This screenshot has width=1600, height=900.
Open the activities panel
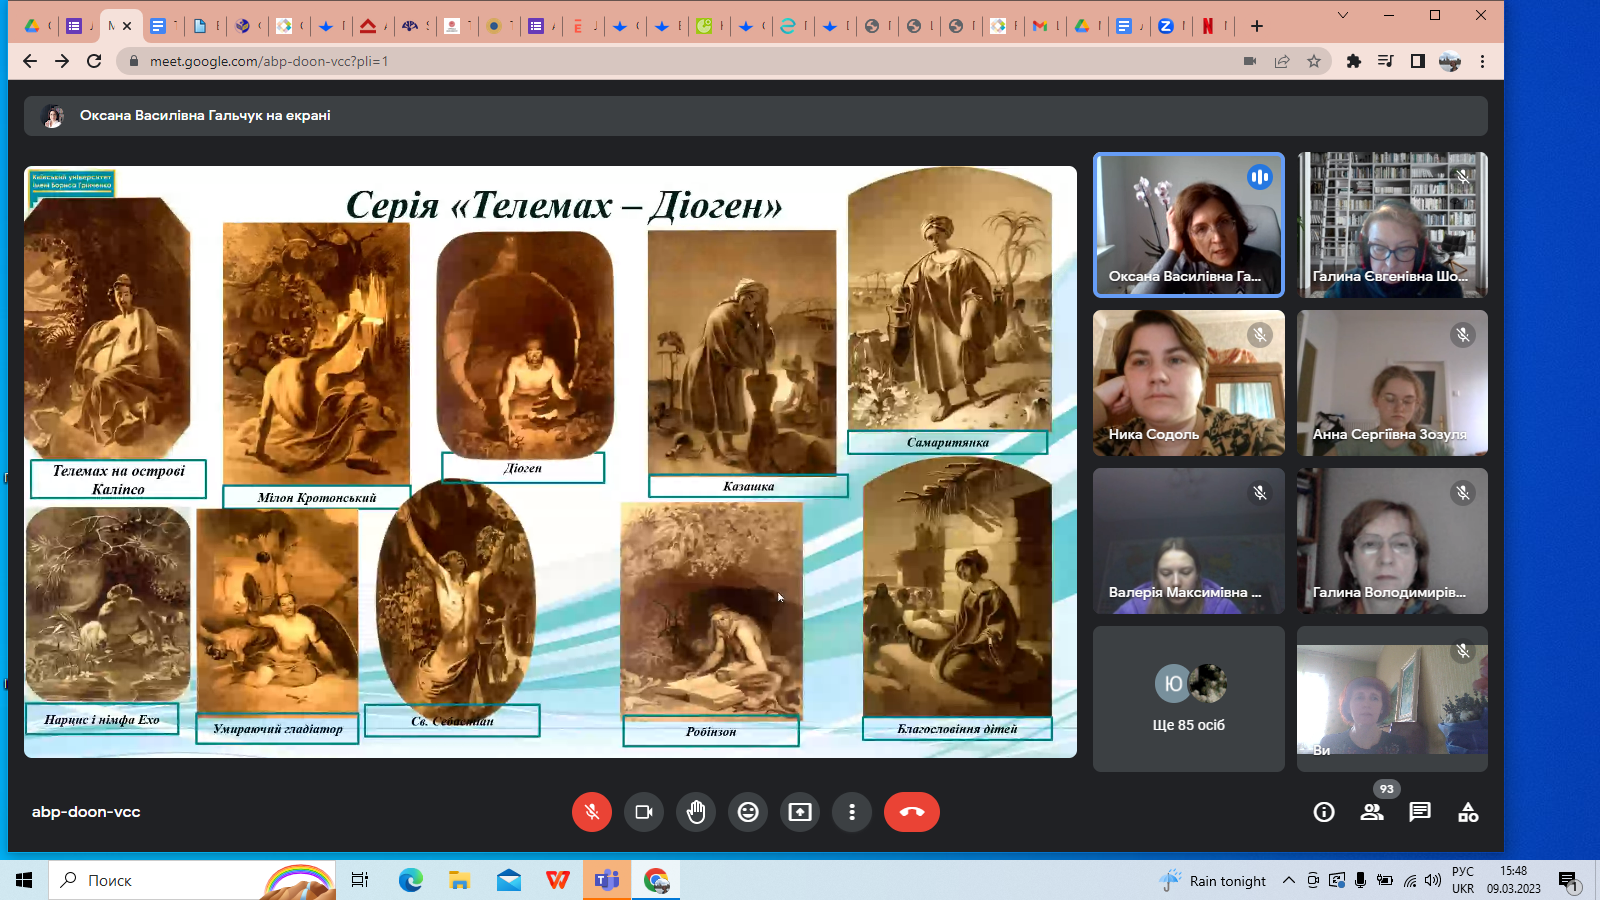[x=1468, y=812]
